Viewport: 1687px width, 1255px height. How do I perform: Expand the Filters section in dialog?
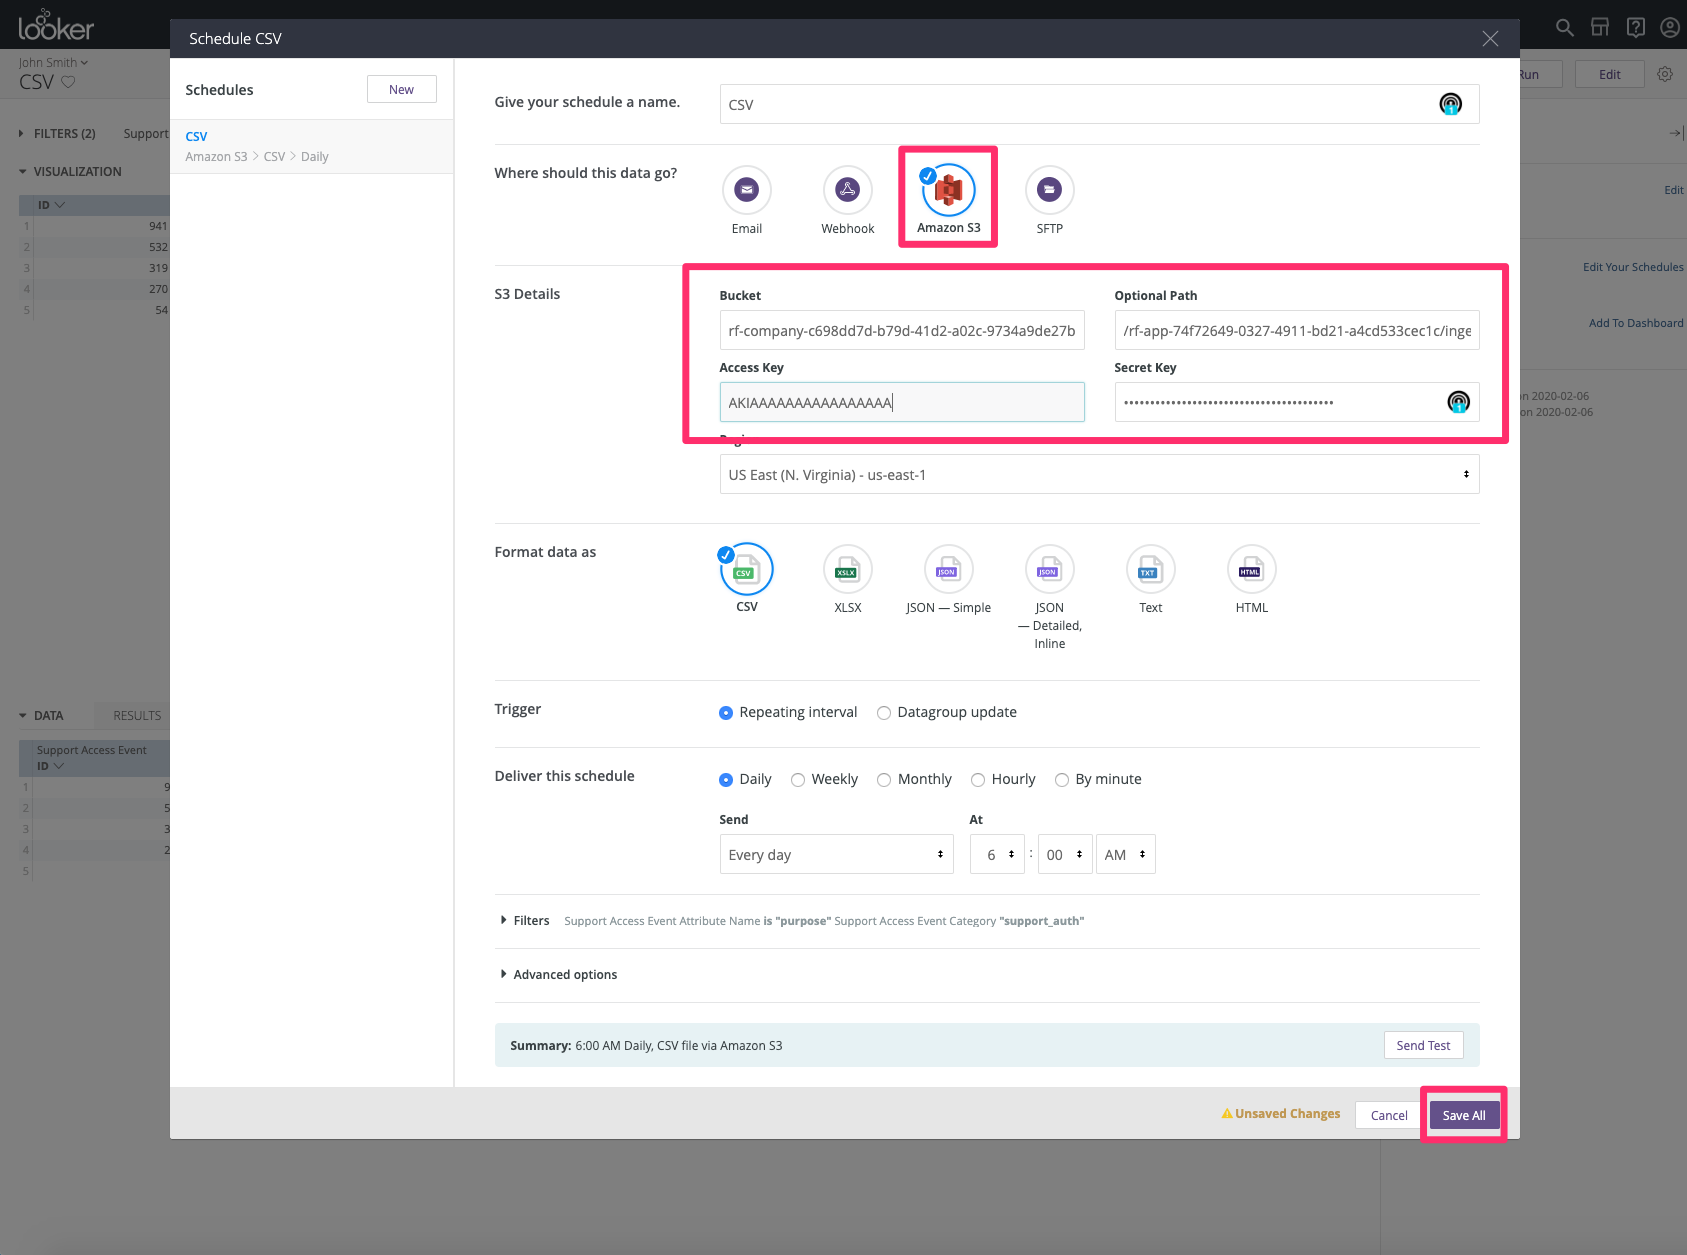525,920
